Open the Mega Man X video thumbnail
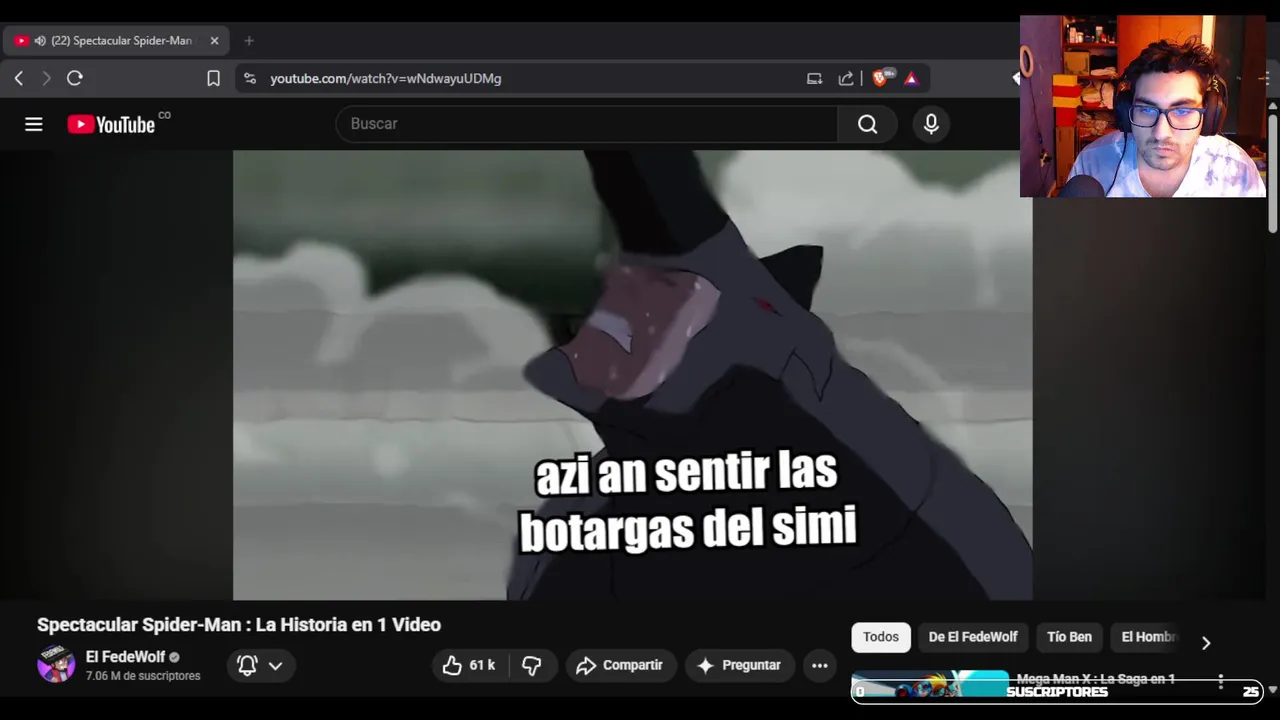 [x=929, y=685]
